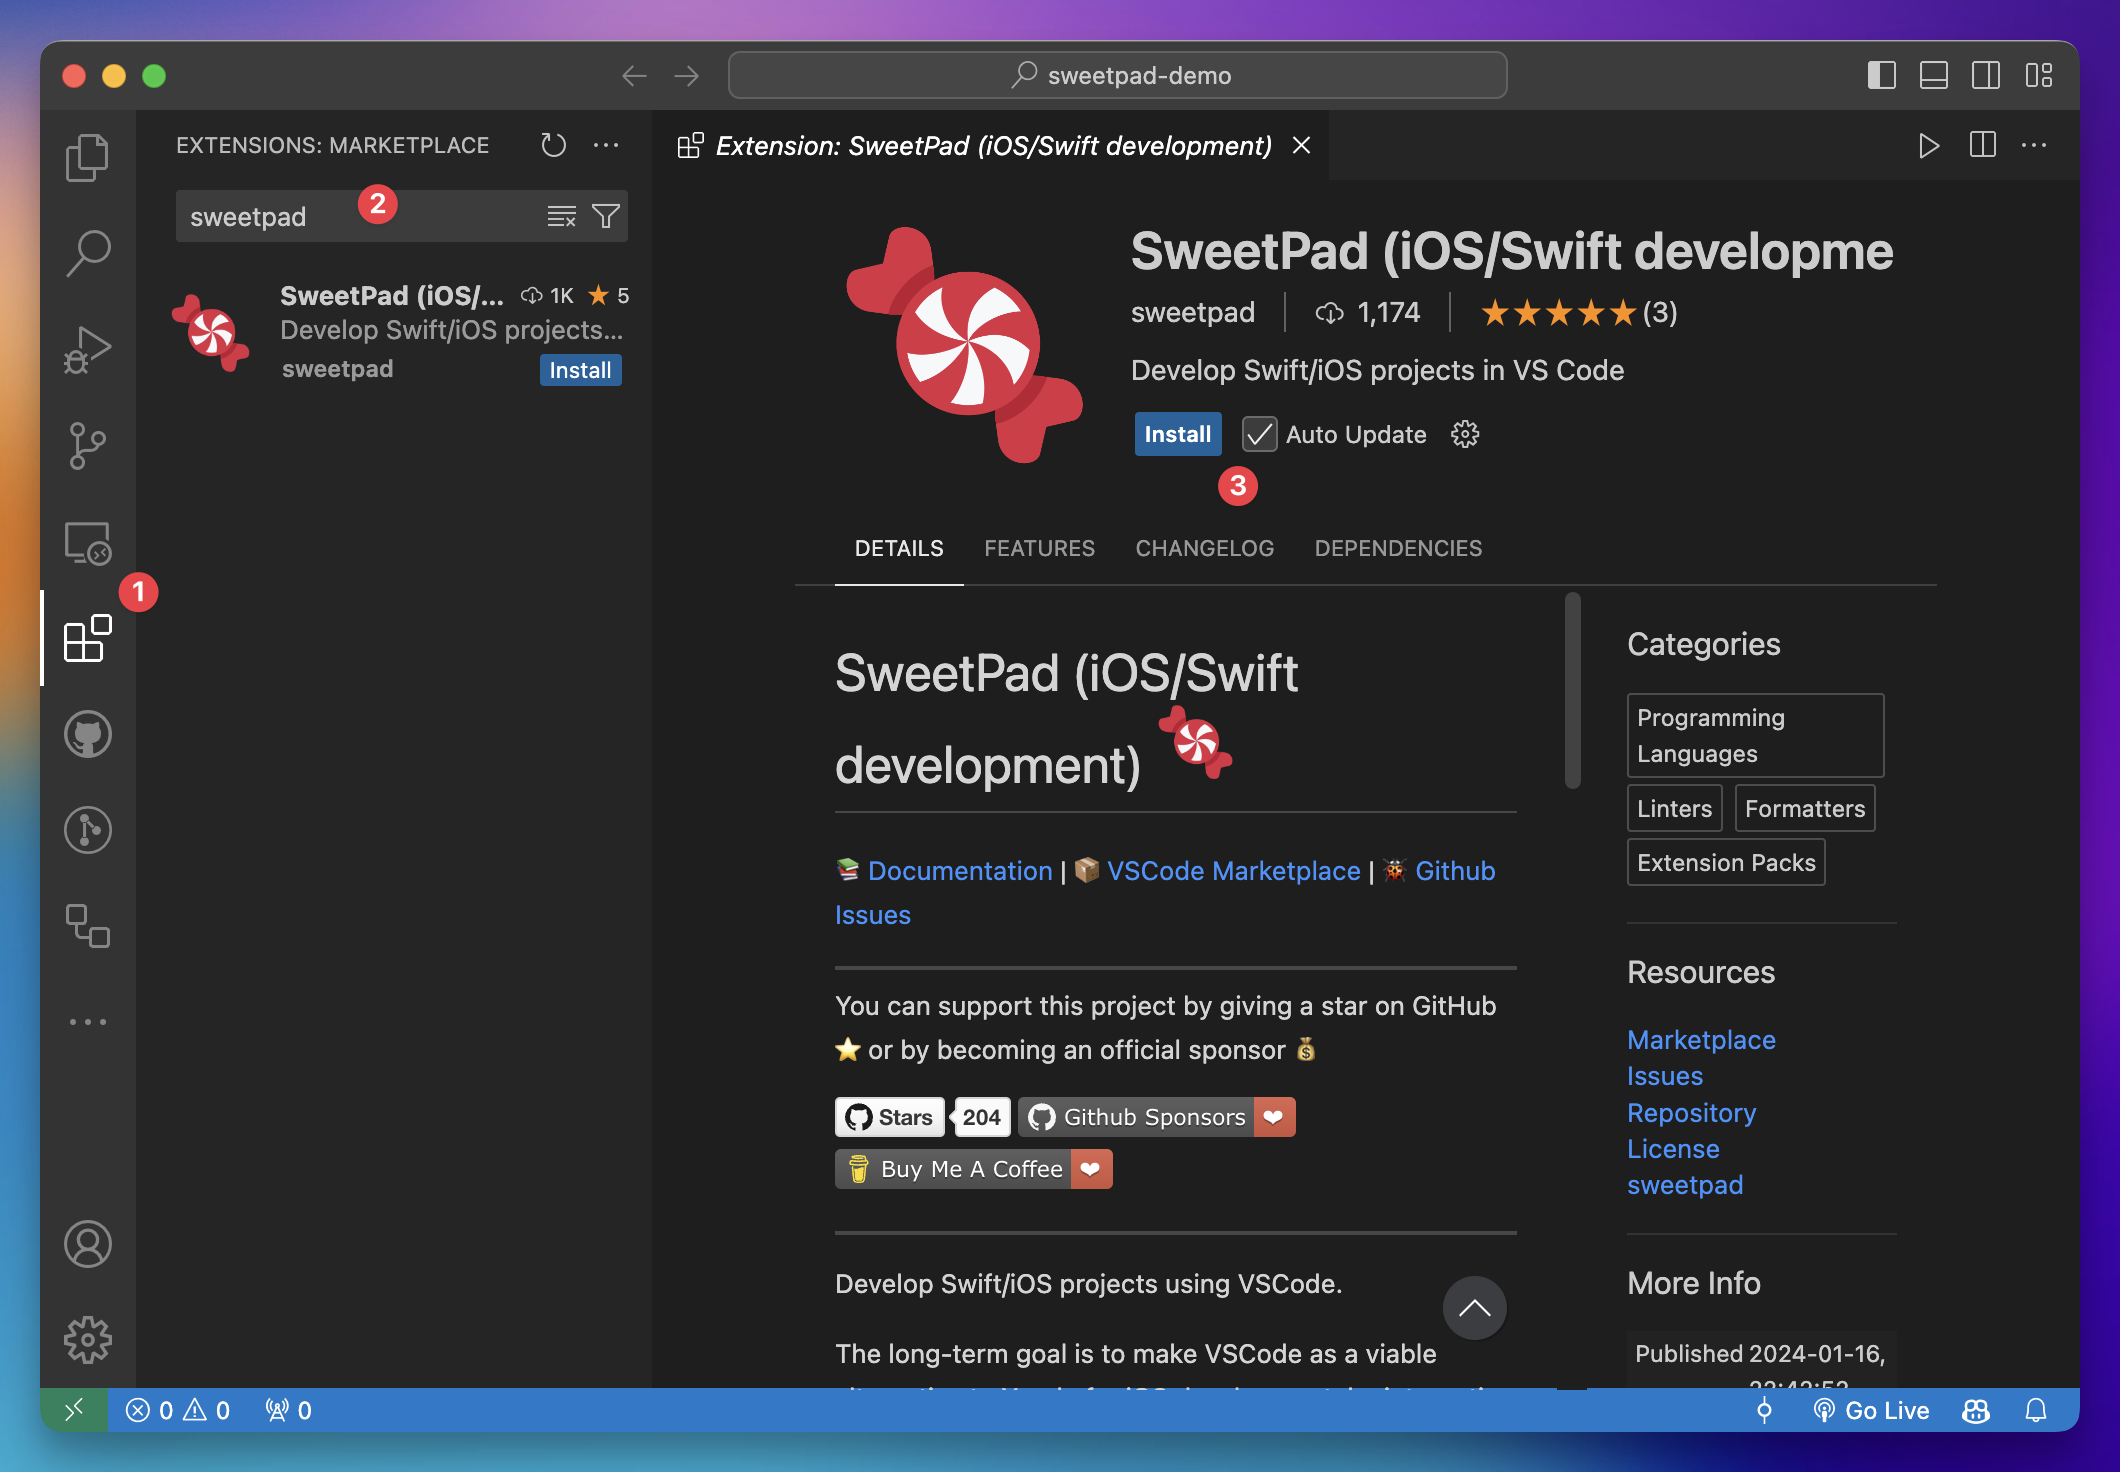Click the details pane scrollbar
This screenshot has width=2120, height=1472.
point(1572,690)
